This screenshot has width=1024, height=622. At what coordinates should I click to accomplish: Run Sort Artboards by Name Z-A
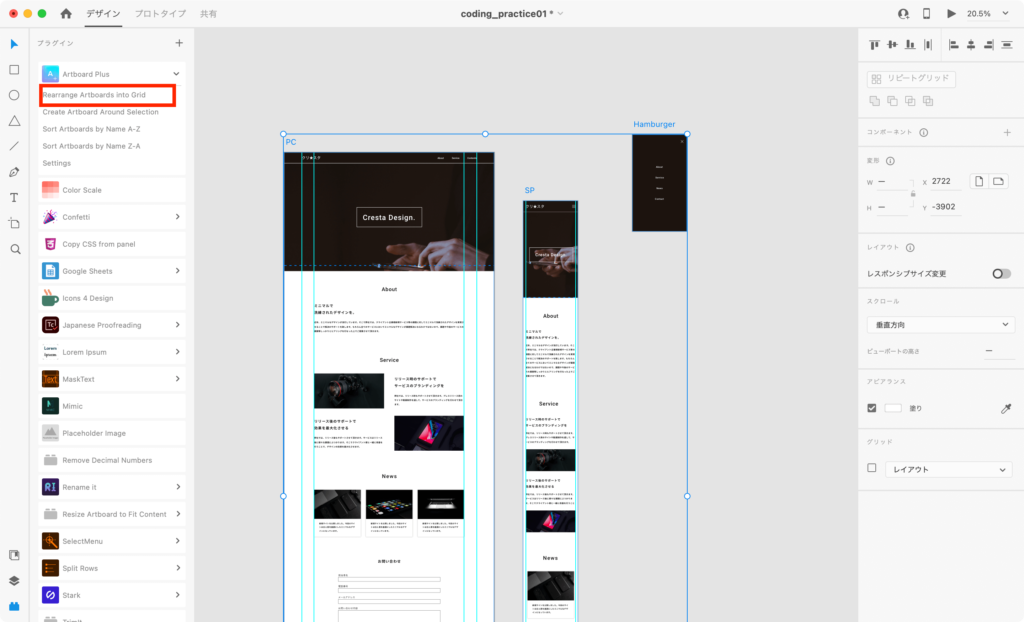click(91, 146)
